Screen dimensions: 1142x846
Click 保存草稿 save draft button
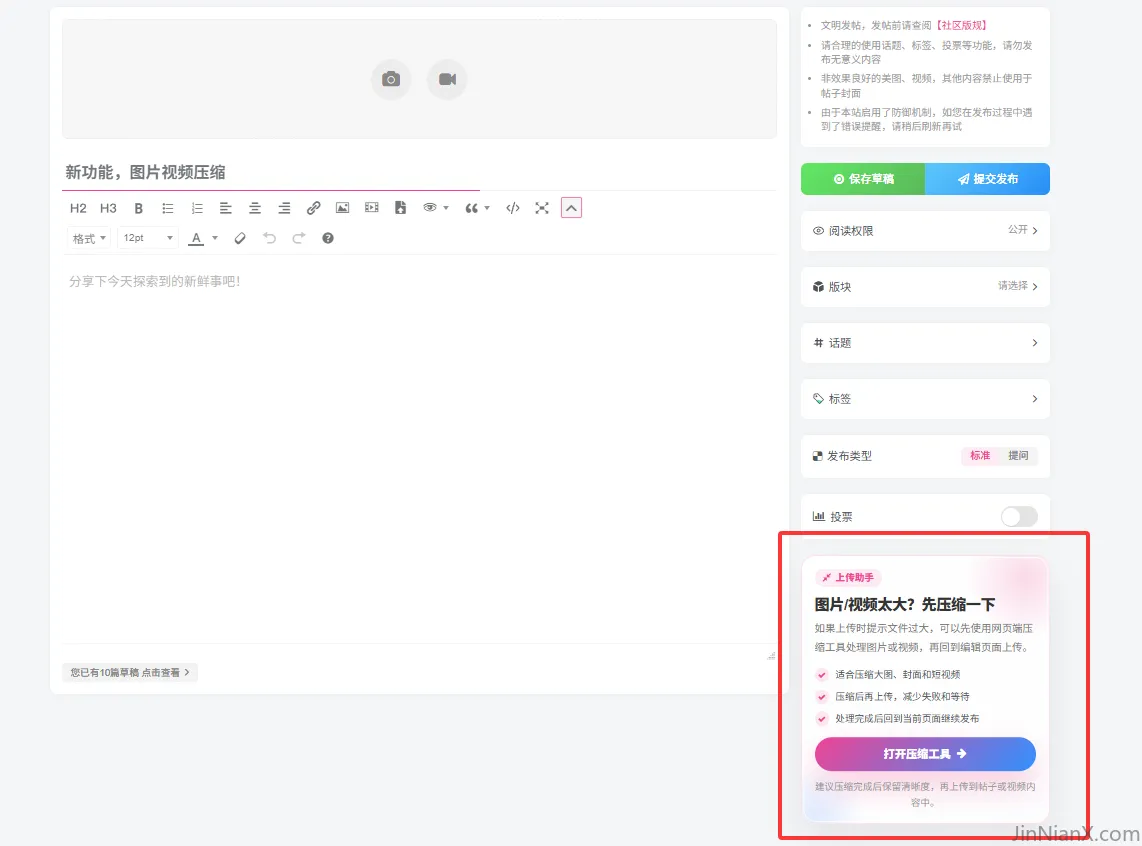click(863, 179)
